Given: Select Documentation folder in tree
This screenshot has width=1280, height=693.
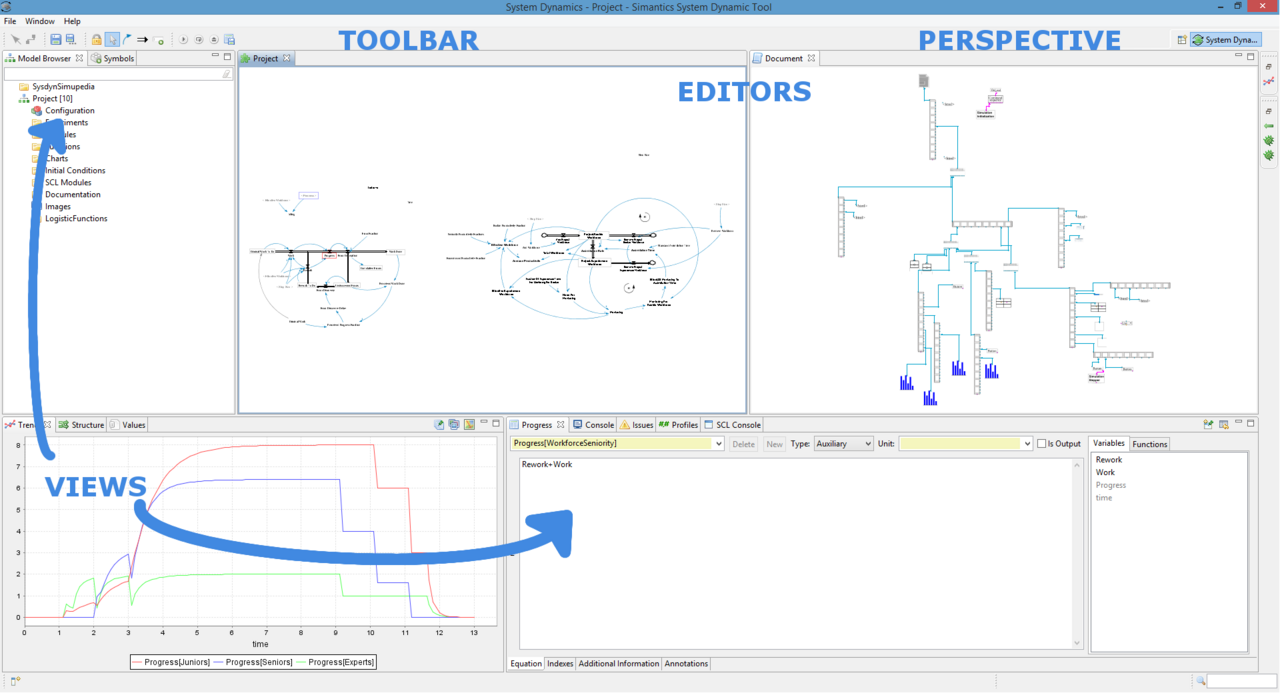Looking at the screenshot, I should pyautogui.click(x=72, y=195).
